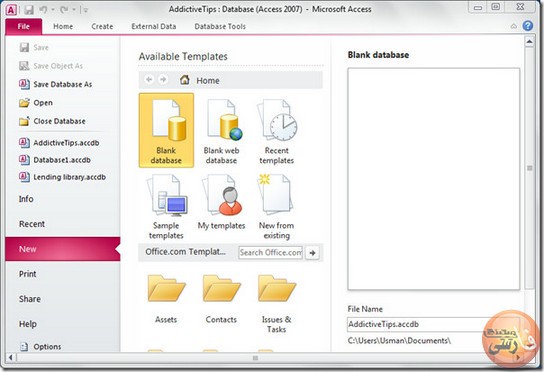Click the File Name input field

click(x=433, y=324)
